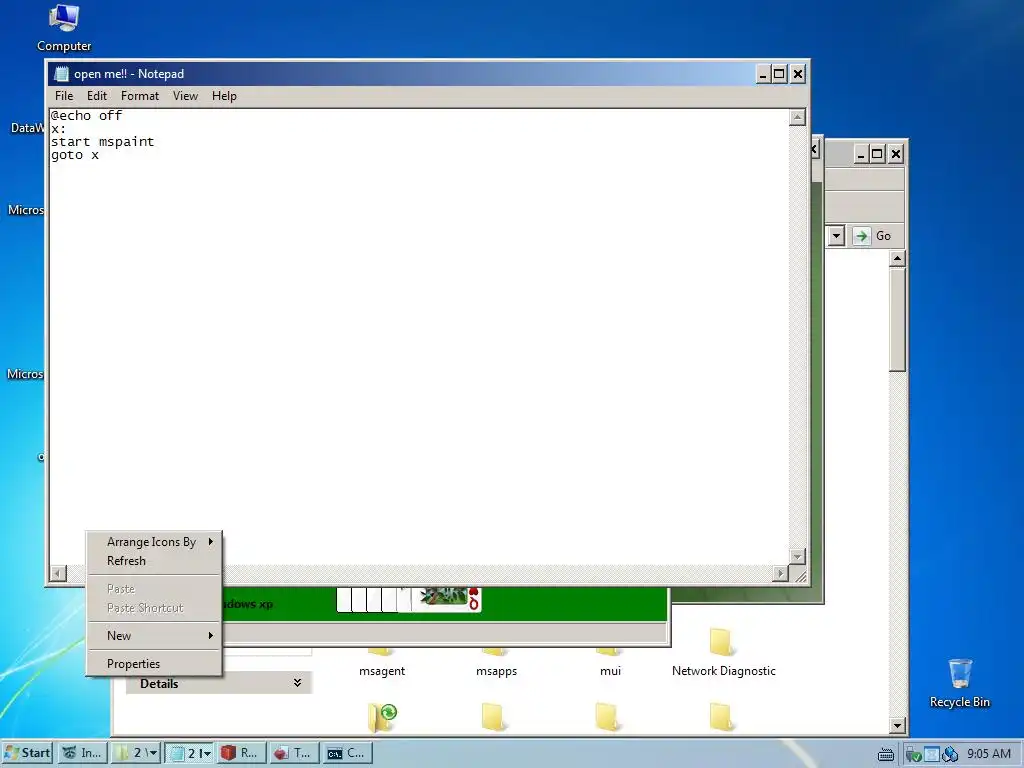Click the Start button

point(27,753)
